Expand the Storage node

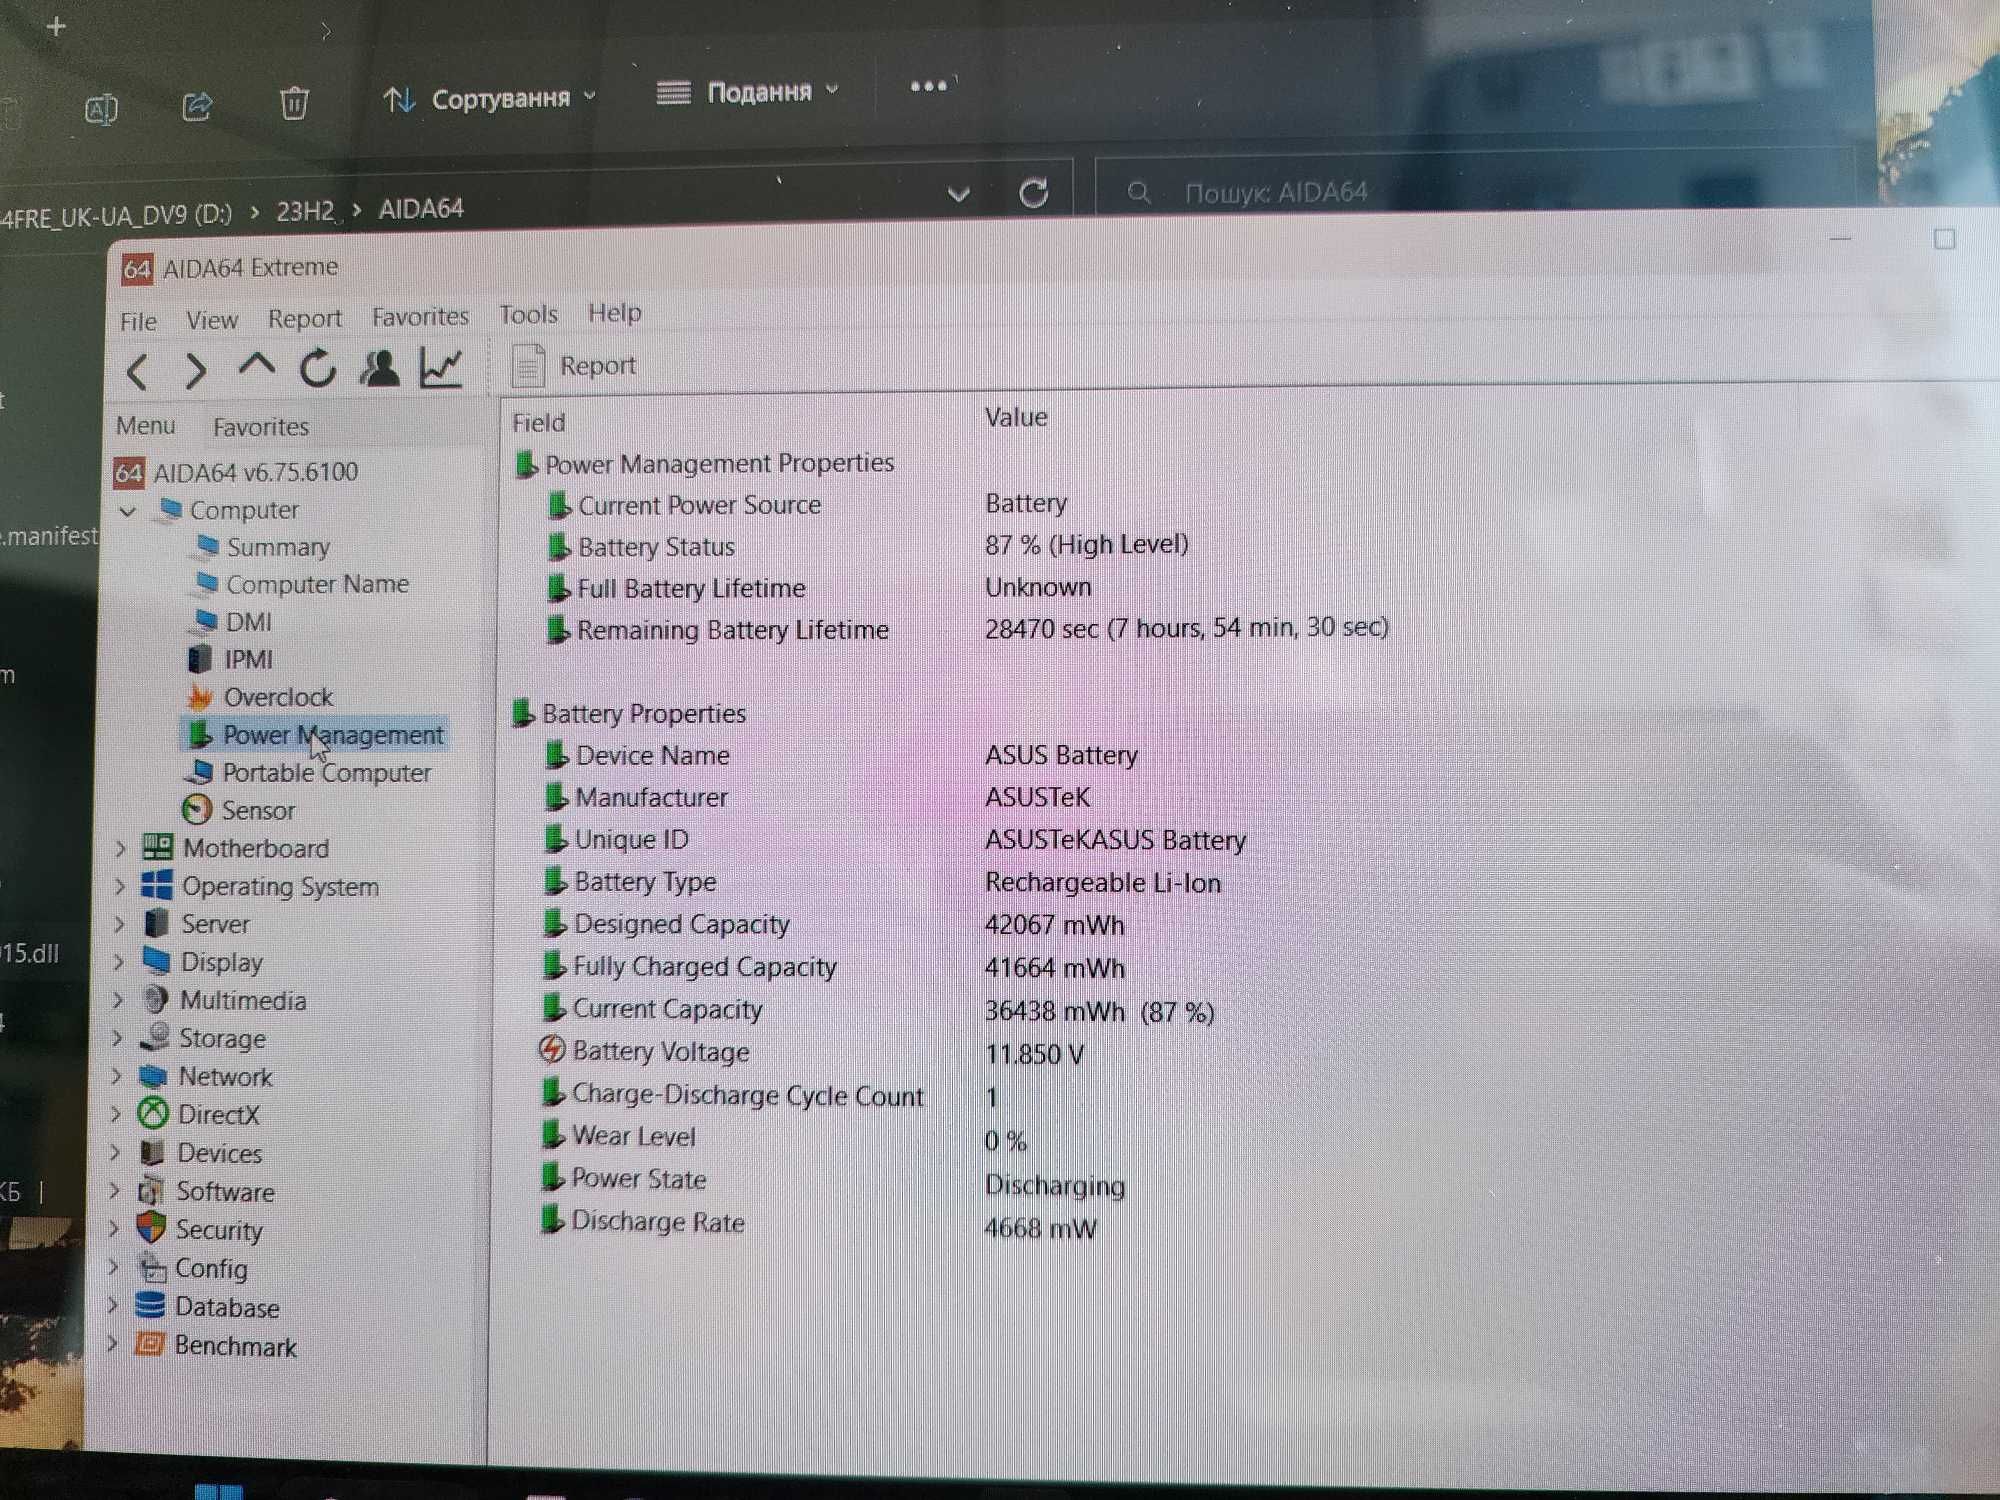pyautogui.click(x=116, y=1039)
